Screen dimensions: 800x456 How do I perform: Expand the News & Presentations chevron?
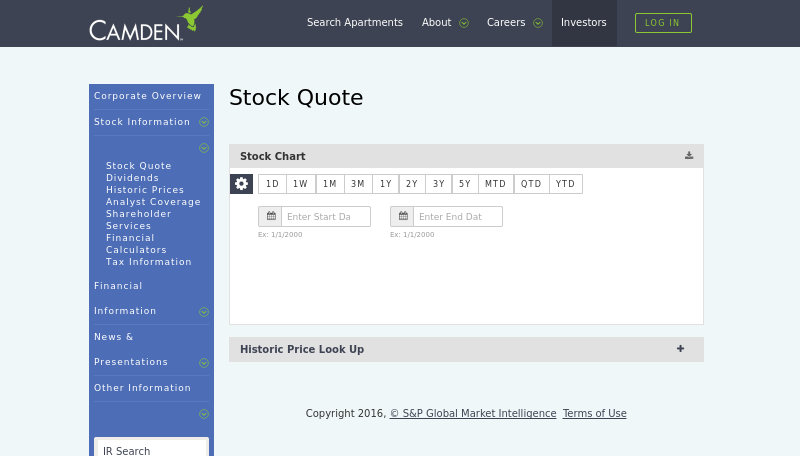click(x=204, y=363)
